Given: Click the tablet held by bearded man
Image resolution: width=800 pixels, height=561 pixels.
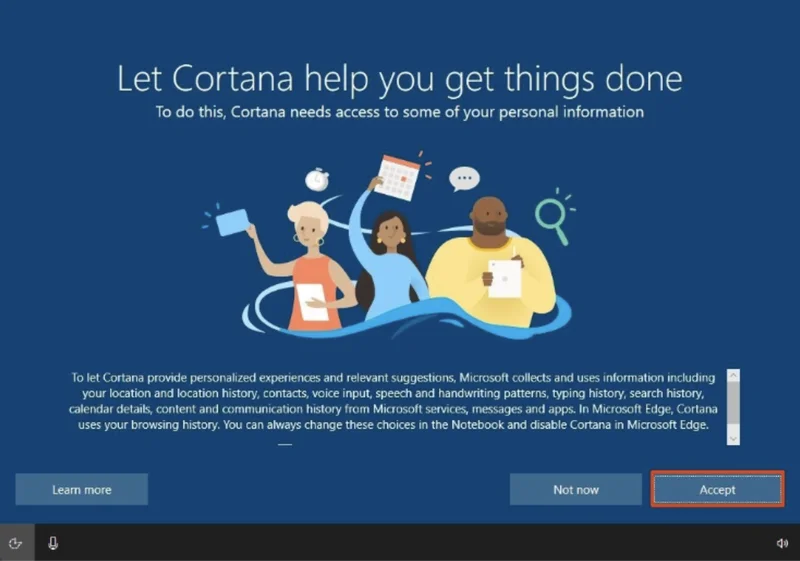Looking at the screenshot, I should 504,278.
